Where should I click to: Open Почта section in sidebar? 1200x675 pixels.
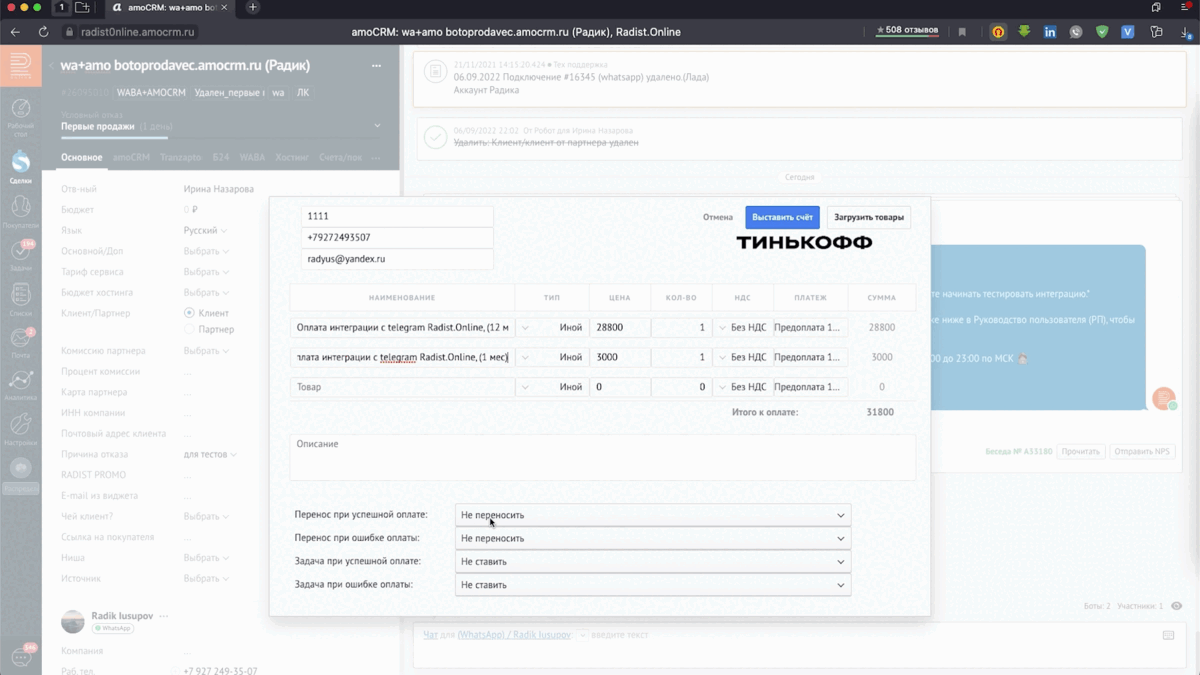coord(20,342)
